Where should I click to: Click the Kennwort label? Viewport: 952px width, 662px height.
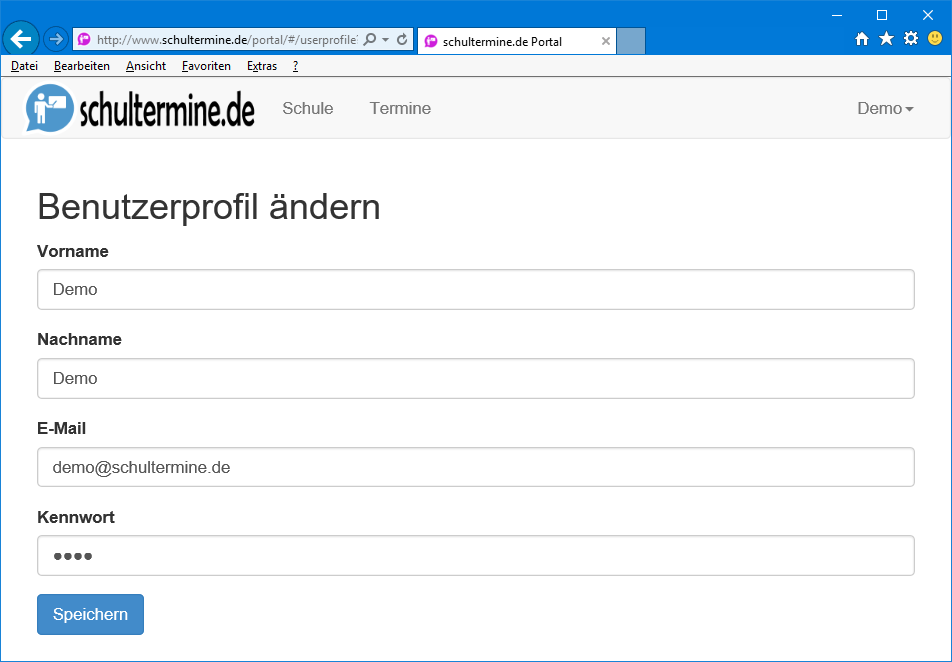pos(76,517)
